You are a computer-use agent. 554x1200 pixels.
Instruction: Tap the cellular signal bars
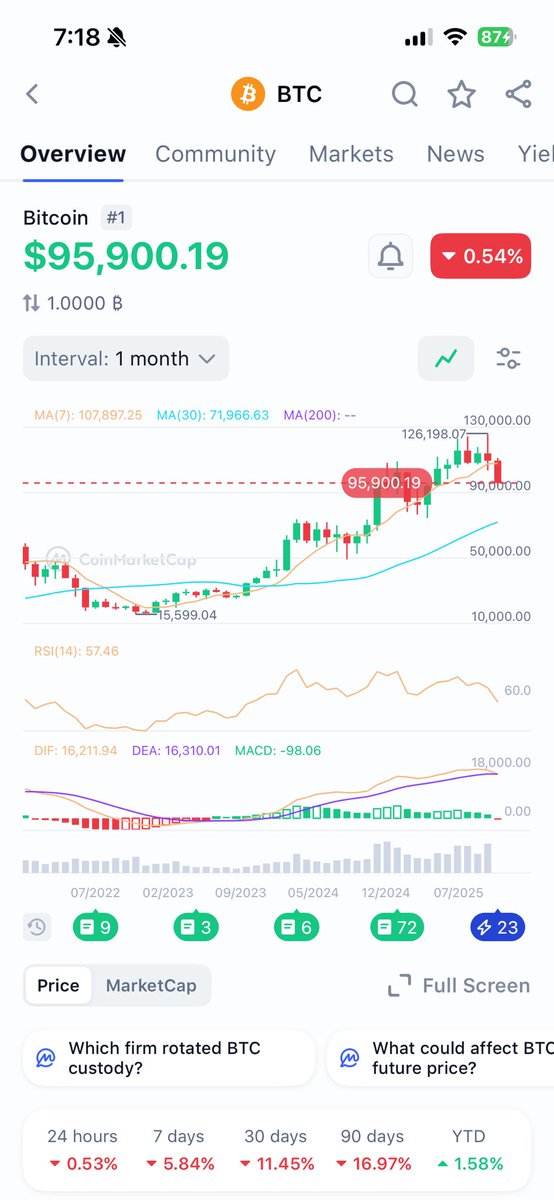(417, 38)
